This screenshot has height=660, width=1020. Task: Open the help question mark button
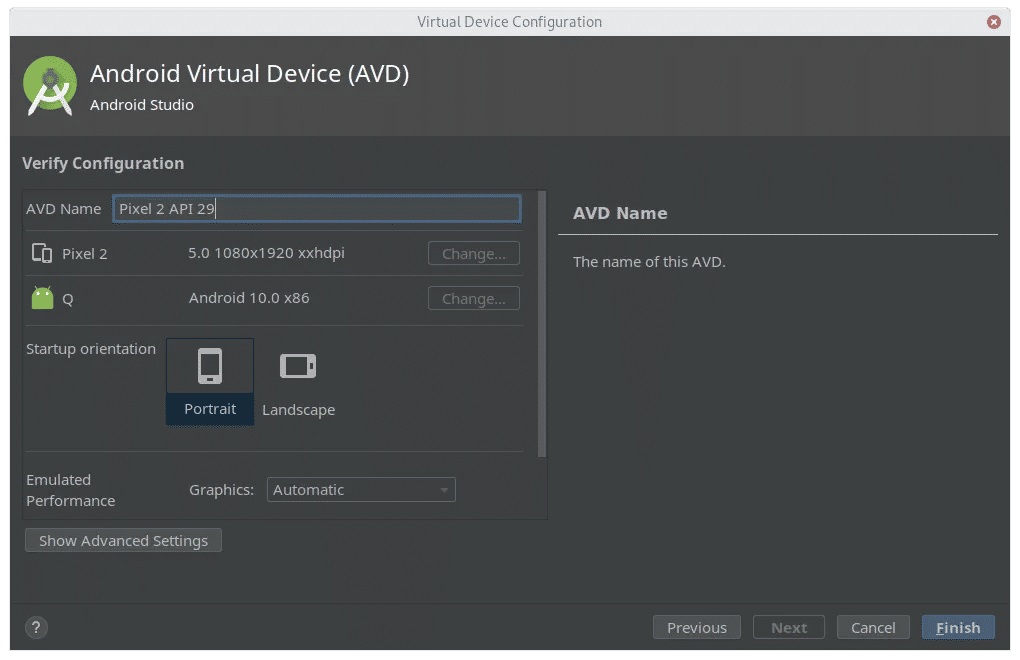[x=36, y=627]
